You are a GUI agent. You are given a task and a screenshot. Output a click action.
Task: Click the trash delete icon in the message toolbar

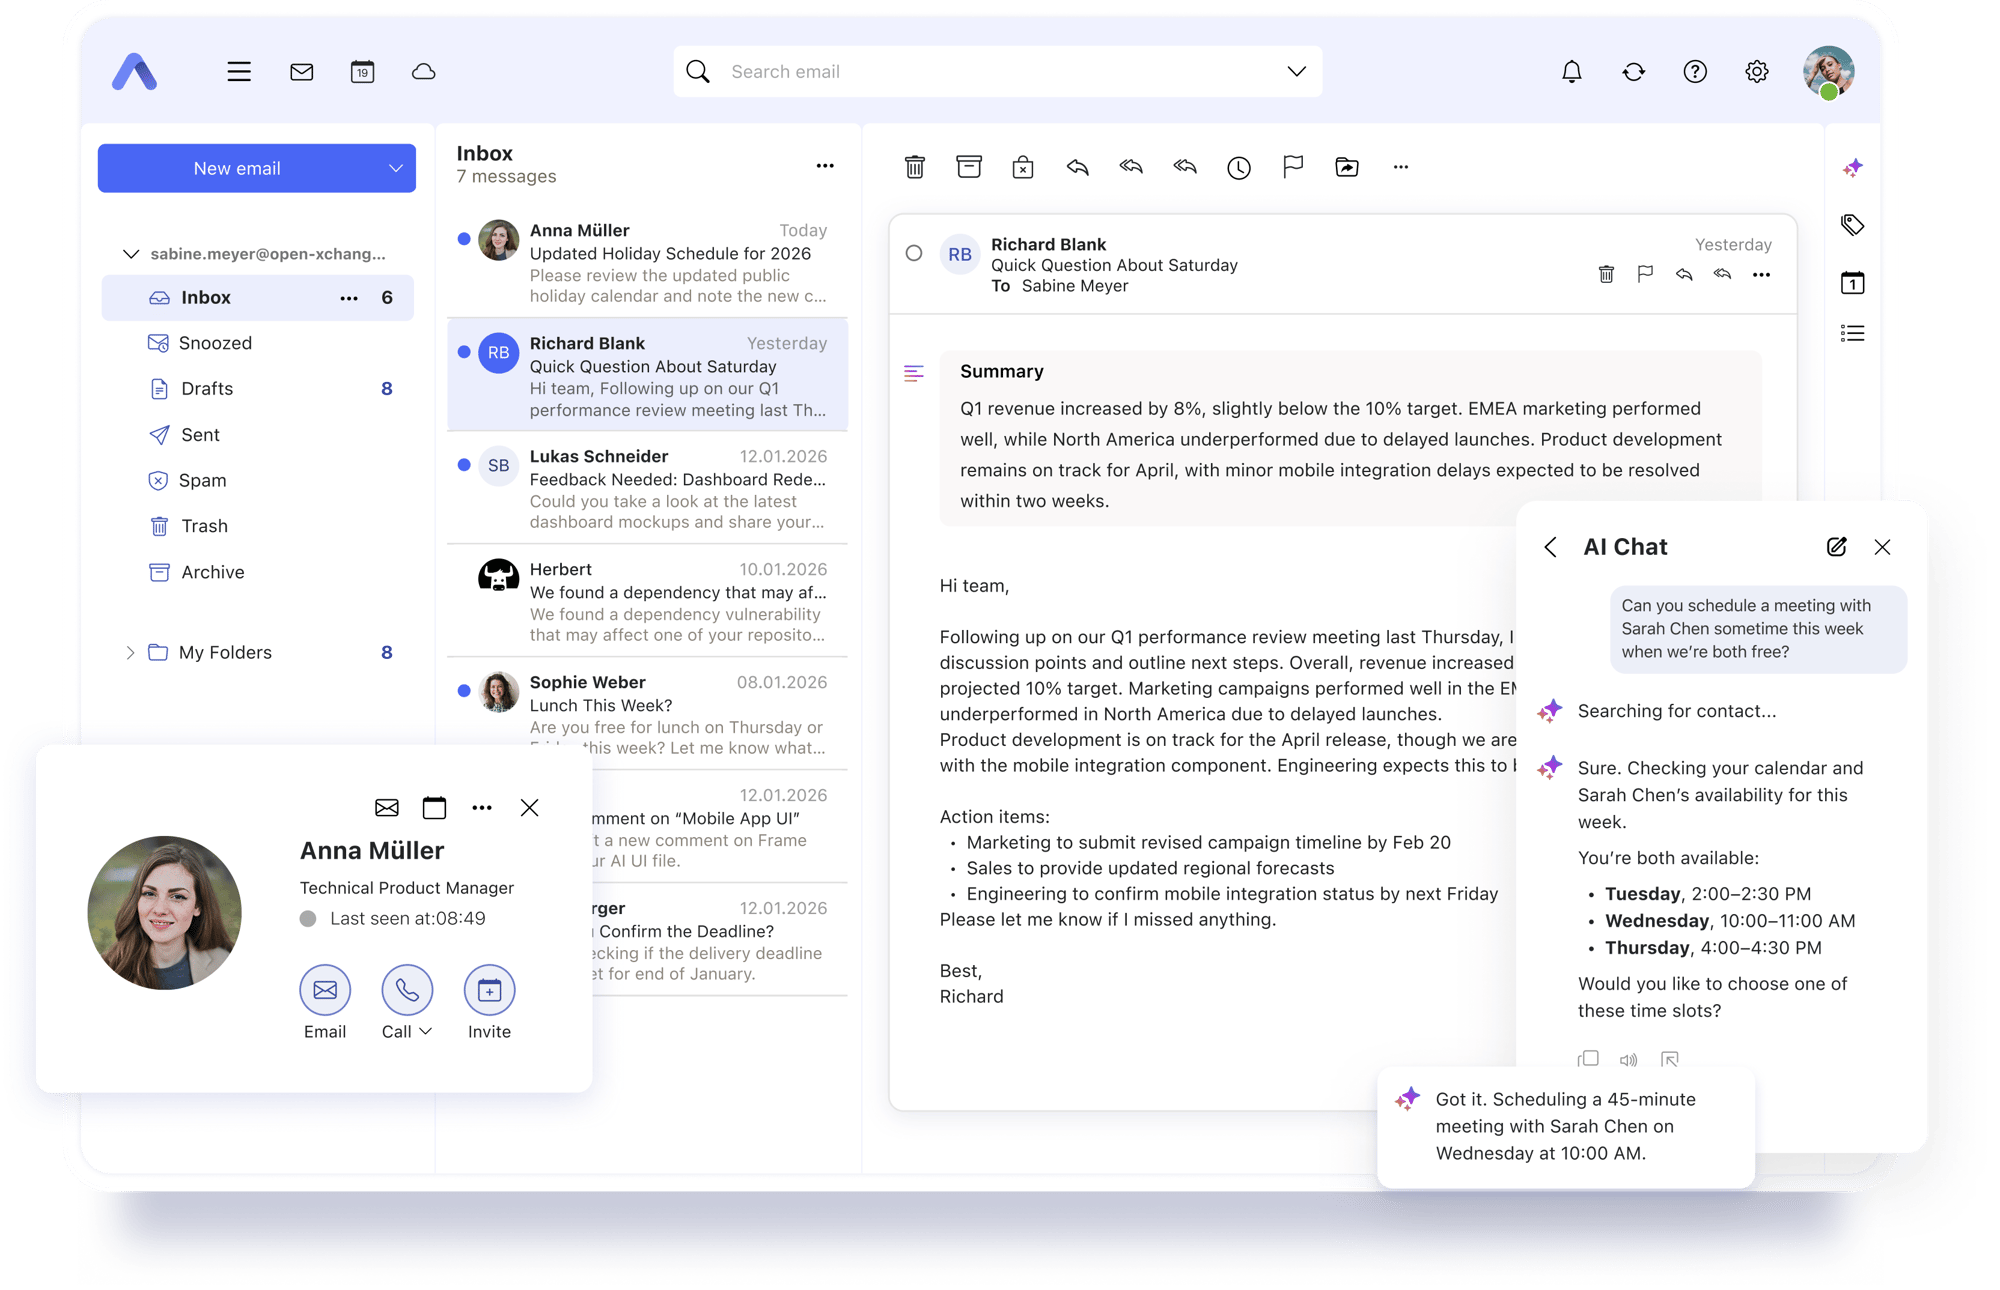pos(914,167)
